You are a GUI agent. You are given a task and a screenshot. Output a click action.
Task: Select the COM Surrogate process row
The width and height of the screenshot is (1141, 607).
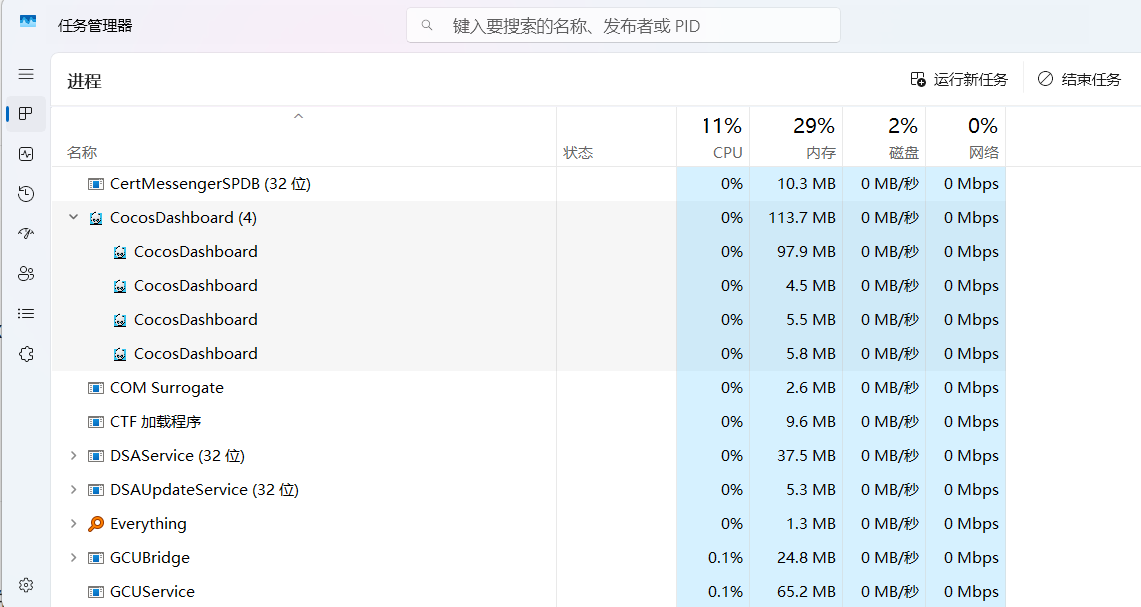pyautogui.click(x=300, y=388)
